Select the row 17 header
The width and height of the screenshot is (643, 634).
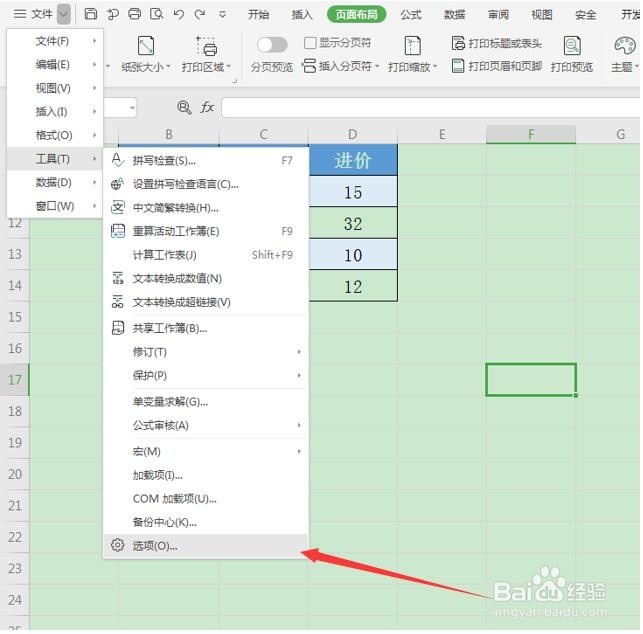(x=15, y=380)
